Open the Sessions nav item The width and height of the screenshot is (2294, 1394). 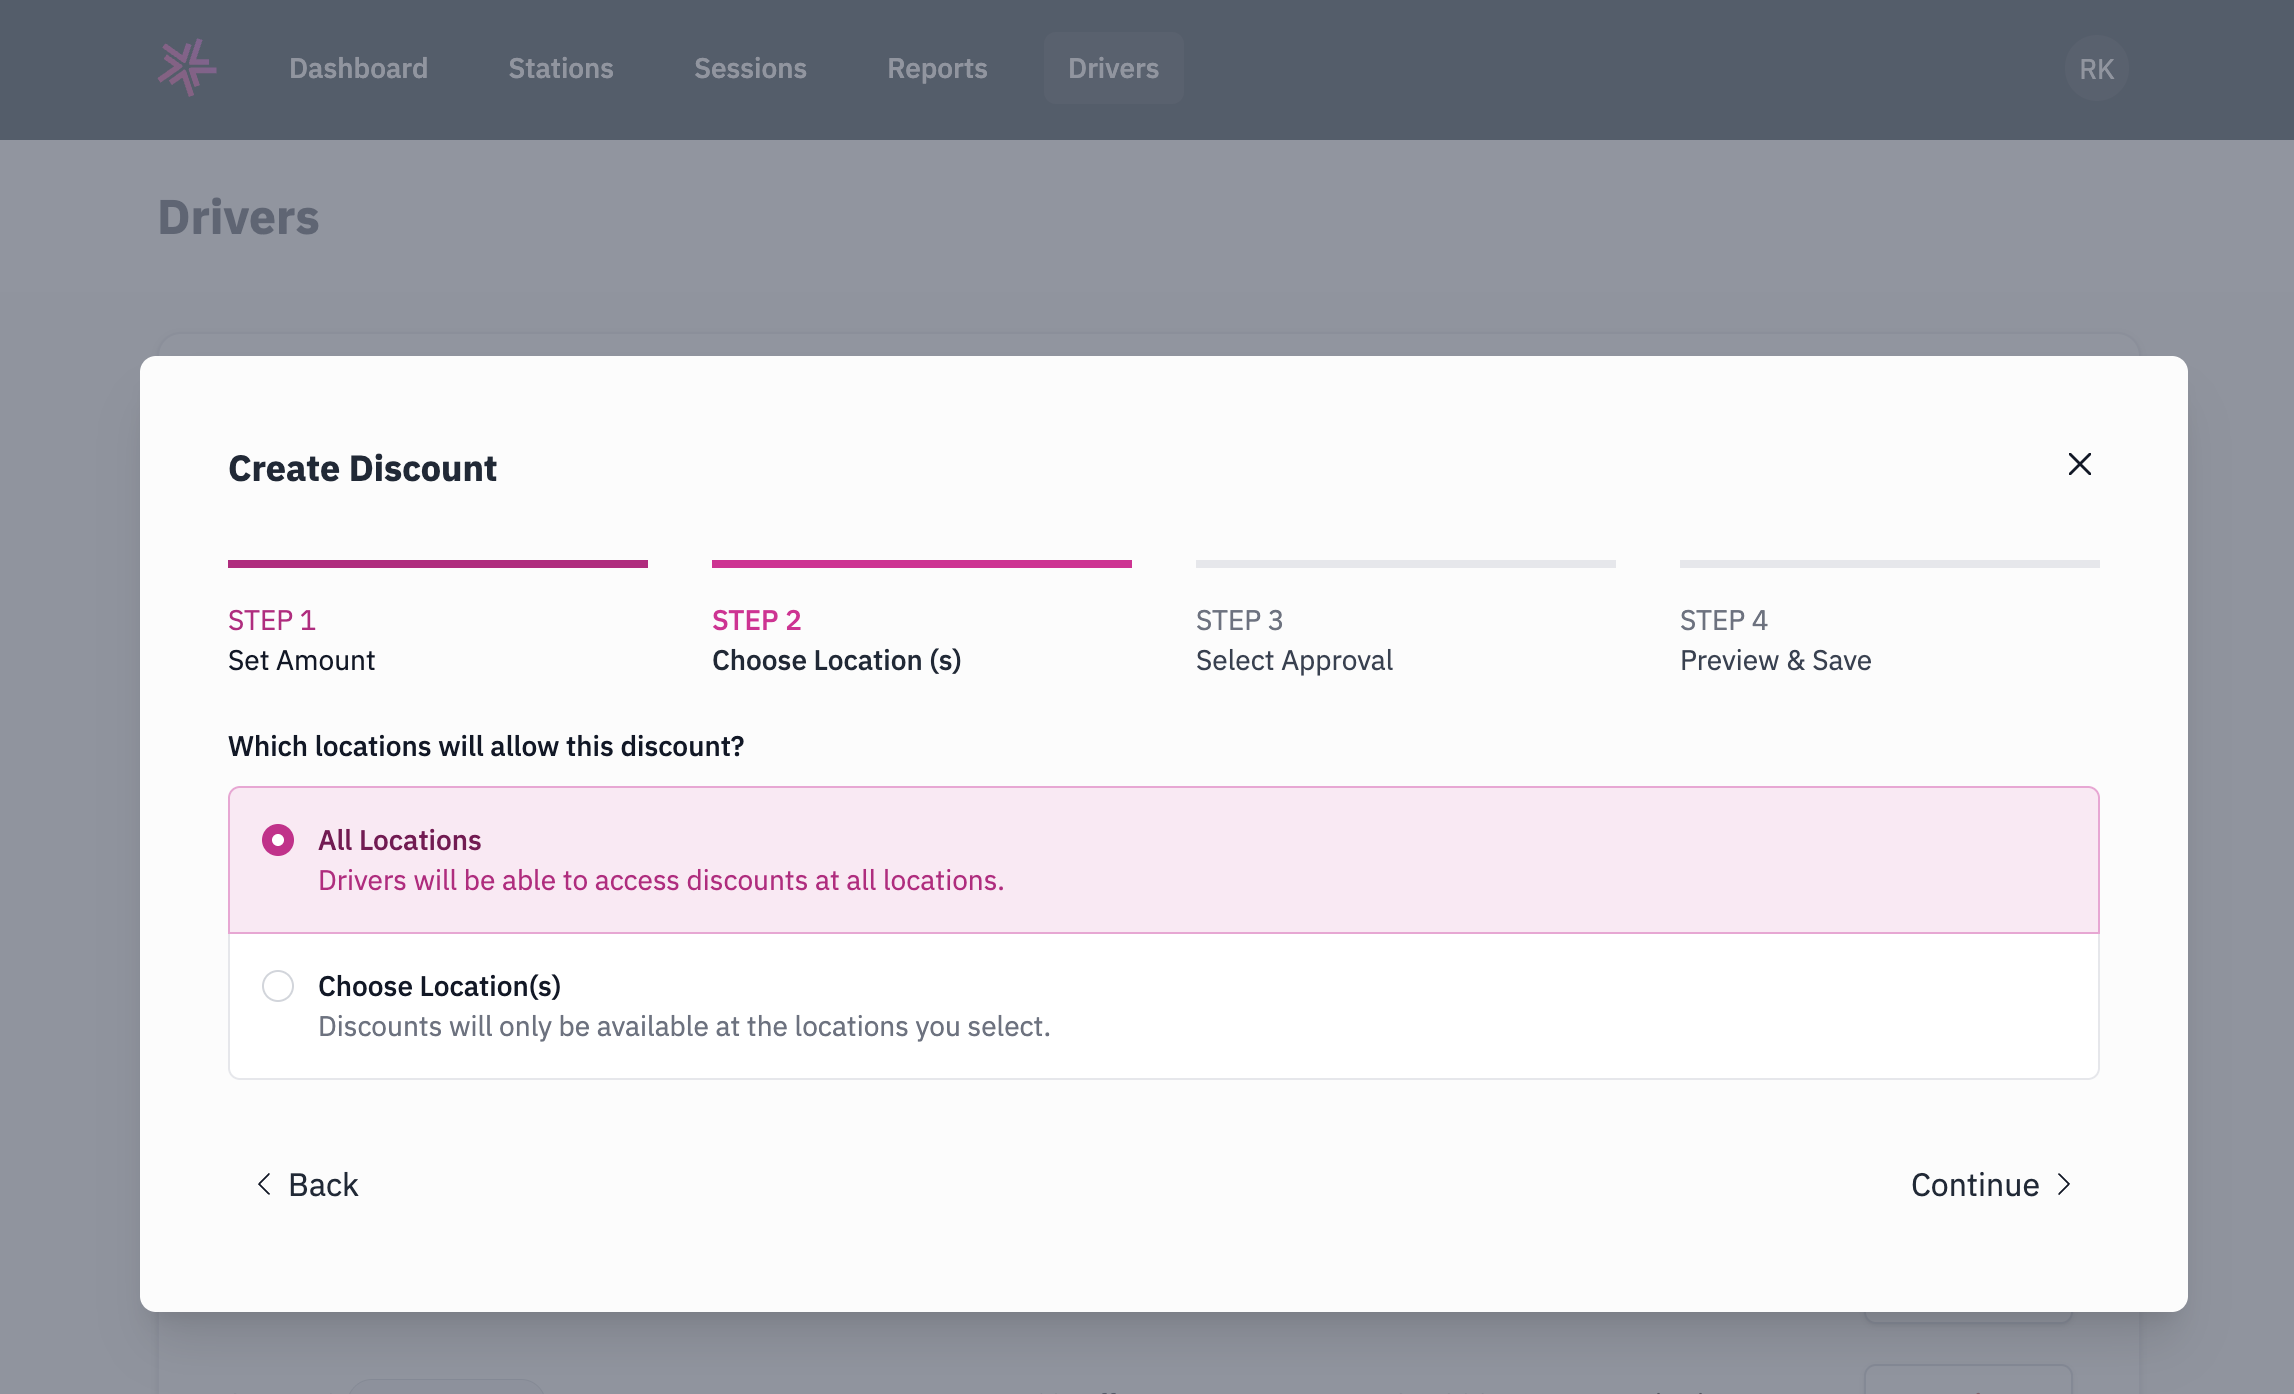(750, 68)
